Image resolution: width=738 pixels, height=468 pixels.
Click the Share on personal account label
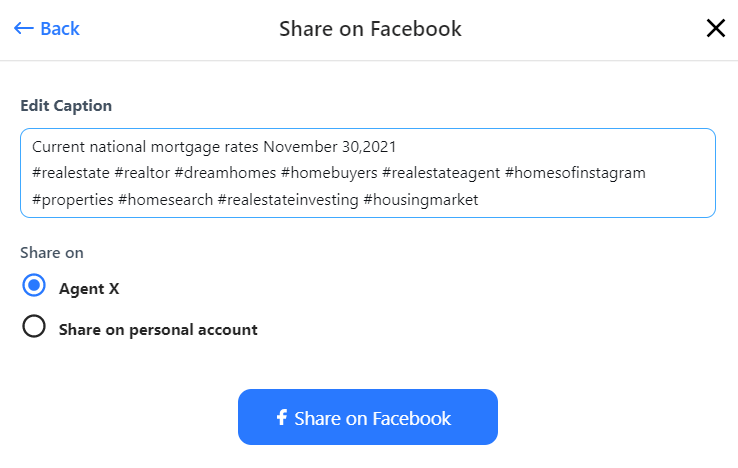(x=158, y=329)
